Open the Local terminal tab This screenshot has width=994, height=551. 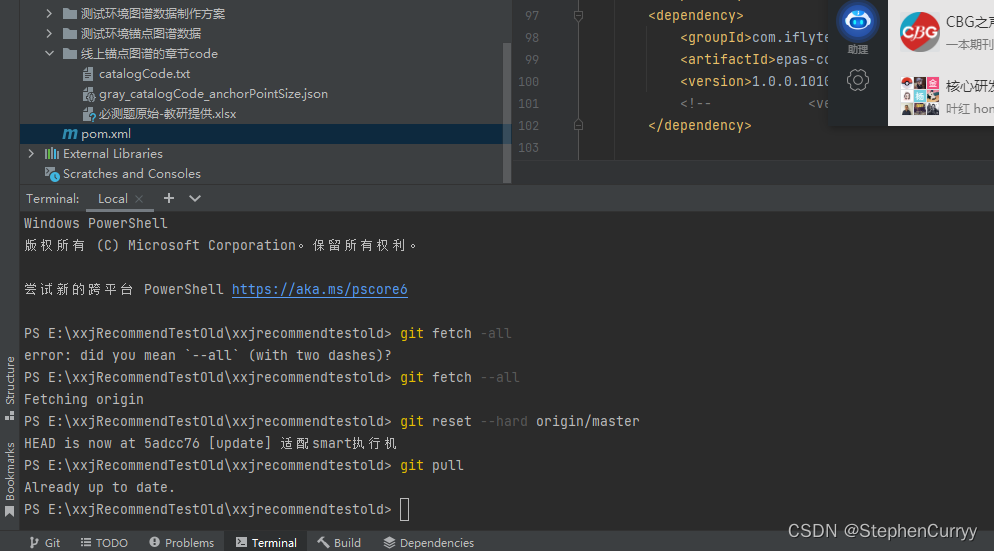point(112,198)
